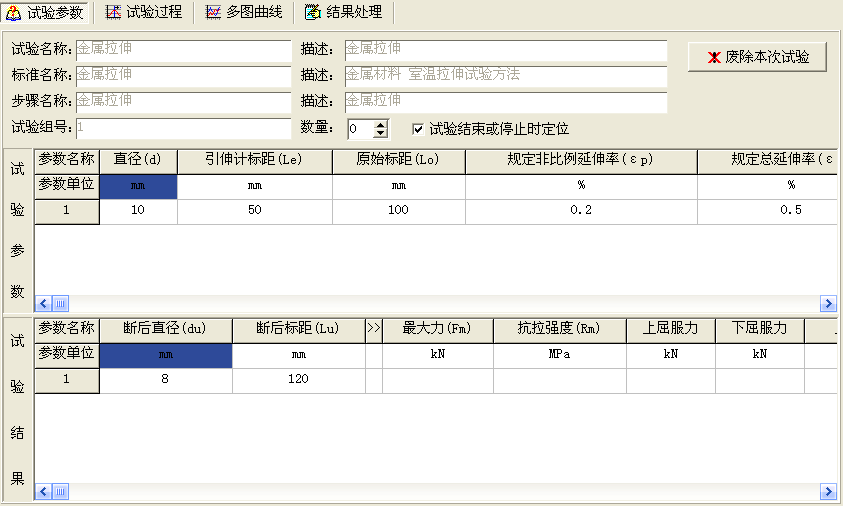Click red X icon on 废除本次试验
This screenshot has height=506, width=843.
point(714,58)
